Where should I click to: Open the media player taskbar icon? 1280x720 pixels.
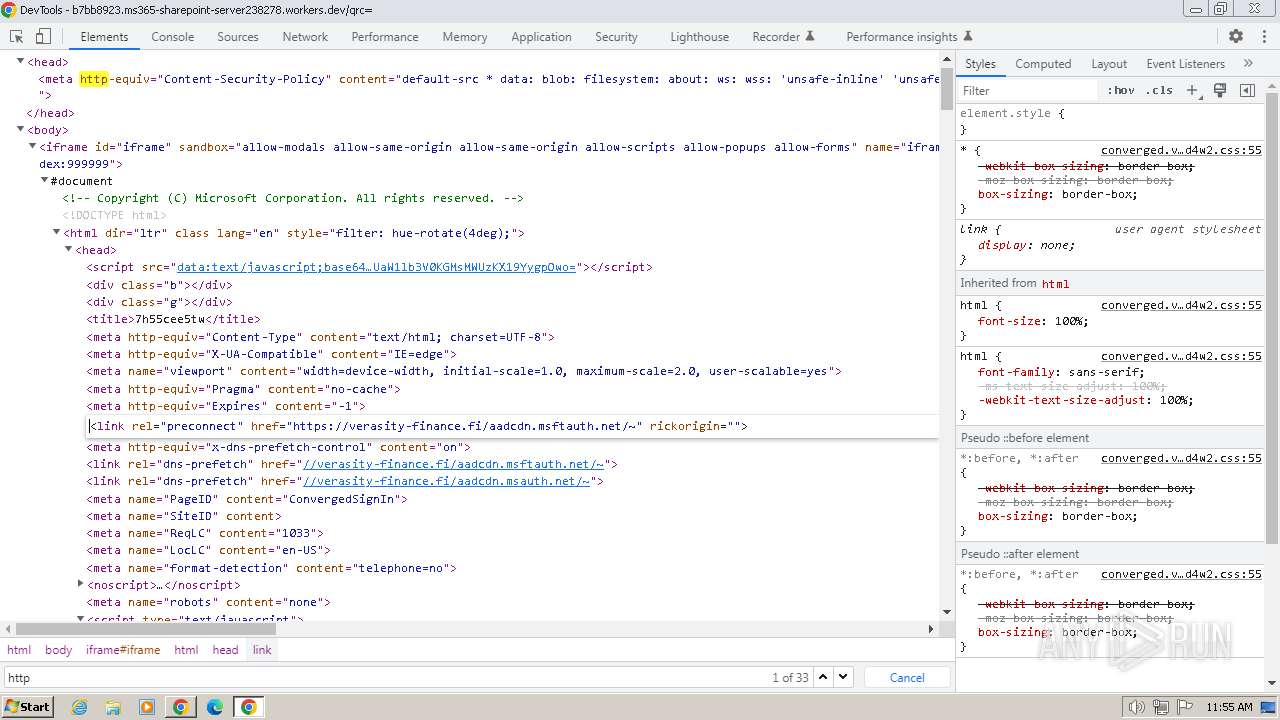147,707
